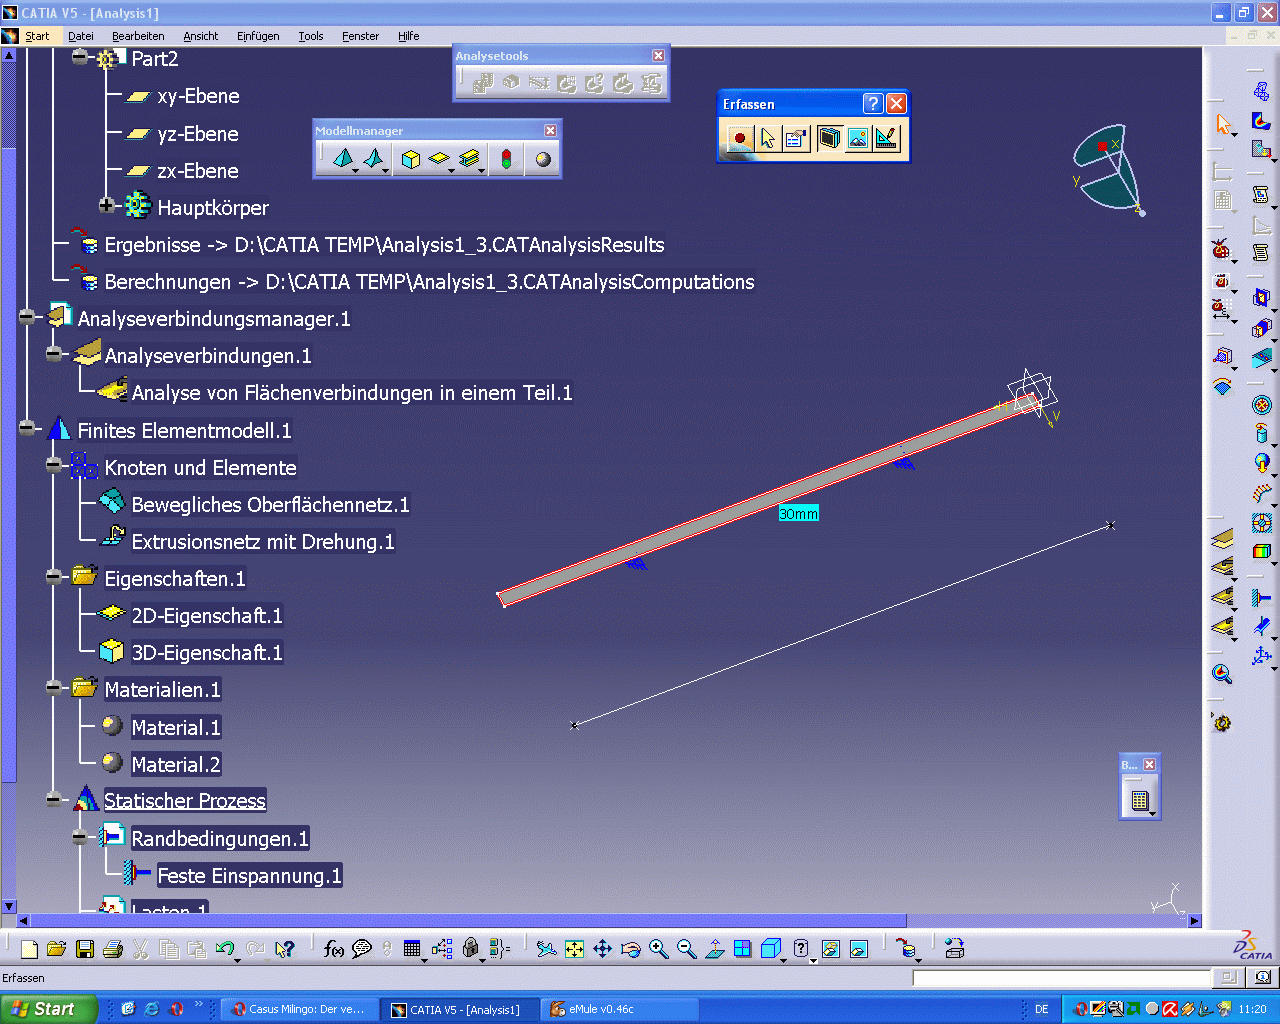Click the Windows Start button

coord(49,1009)
